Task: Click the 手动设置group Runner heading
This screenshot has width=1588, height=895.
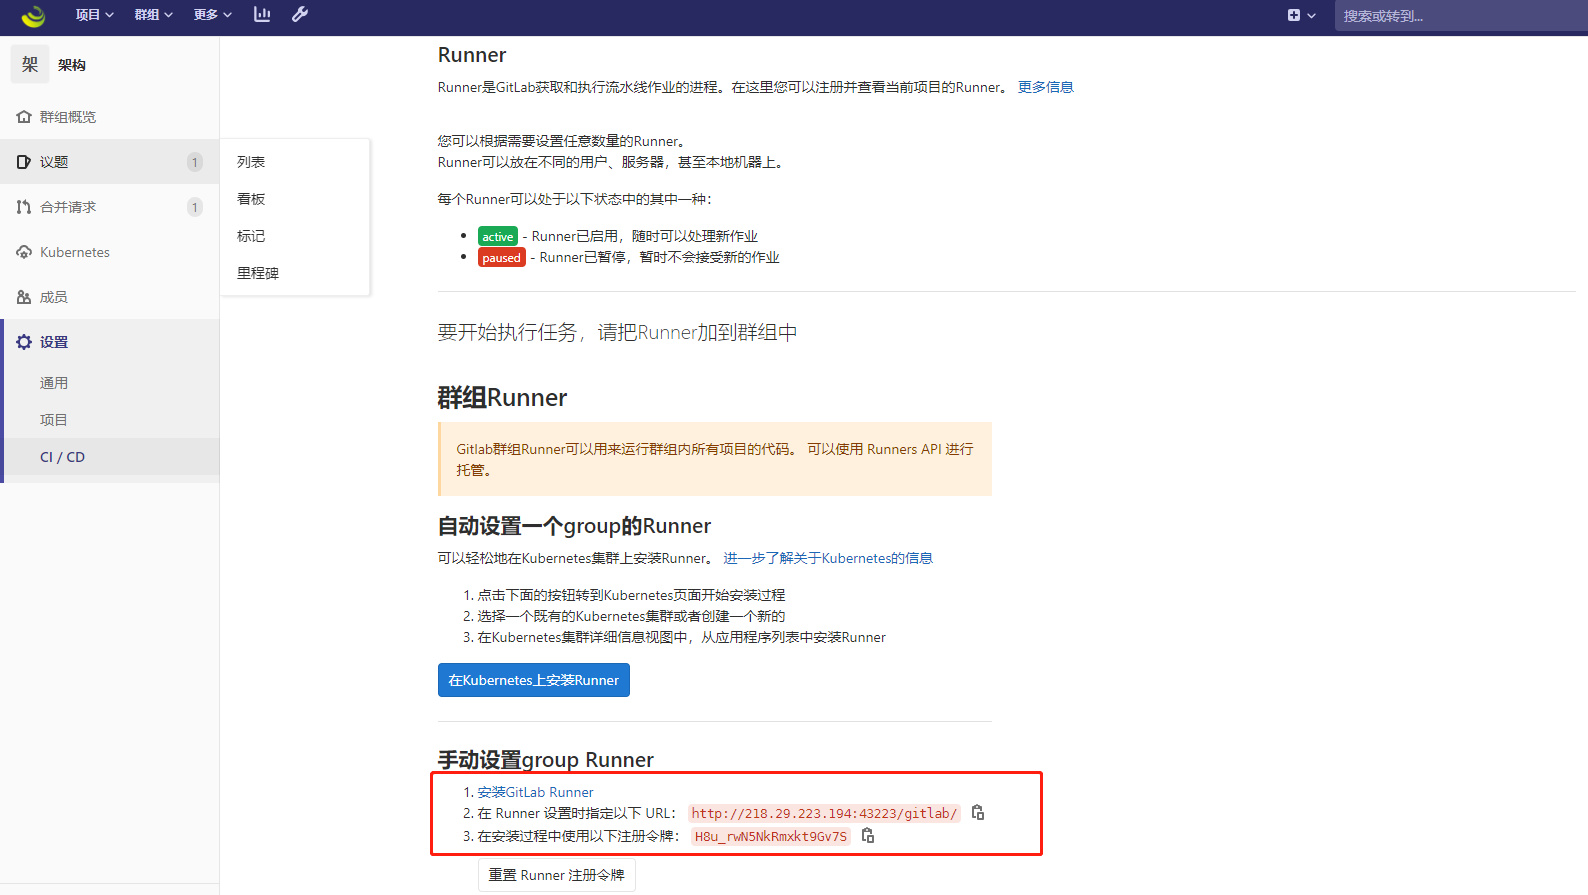Action: coord(546,760)
